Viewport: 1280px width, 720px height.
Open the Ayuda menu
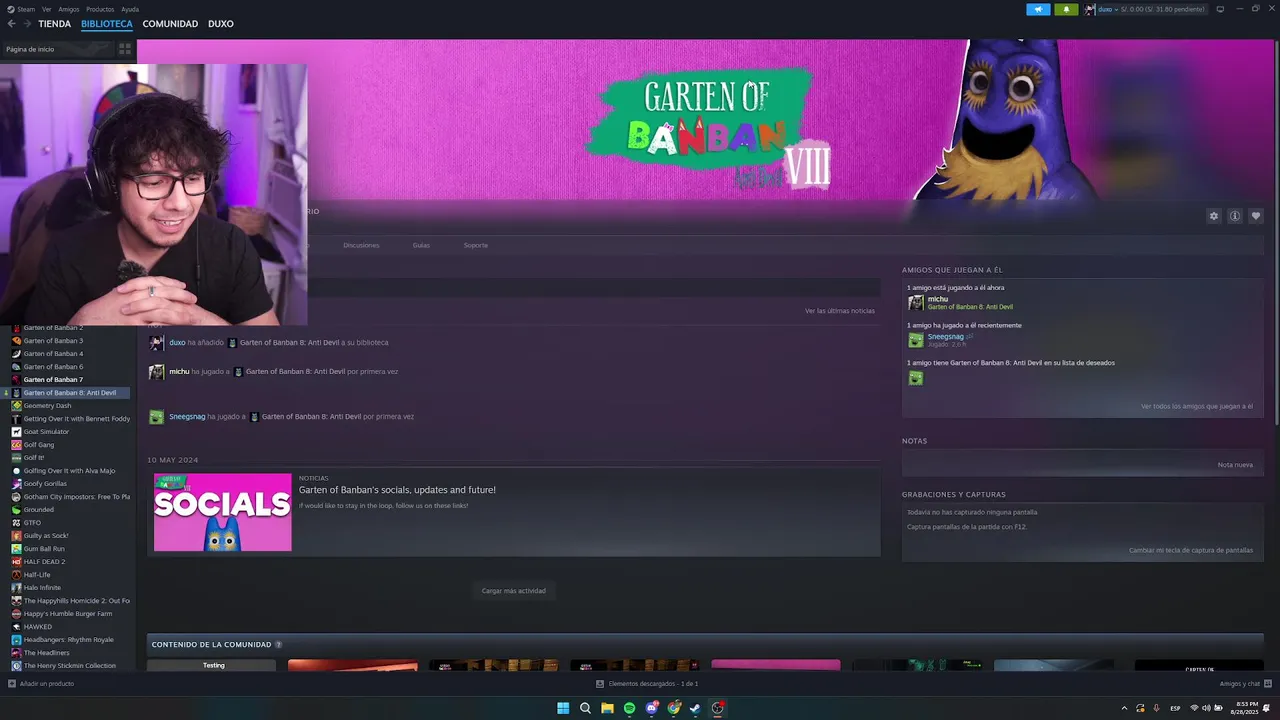130,9
